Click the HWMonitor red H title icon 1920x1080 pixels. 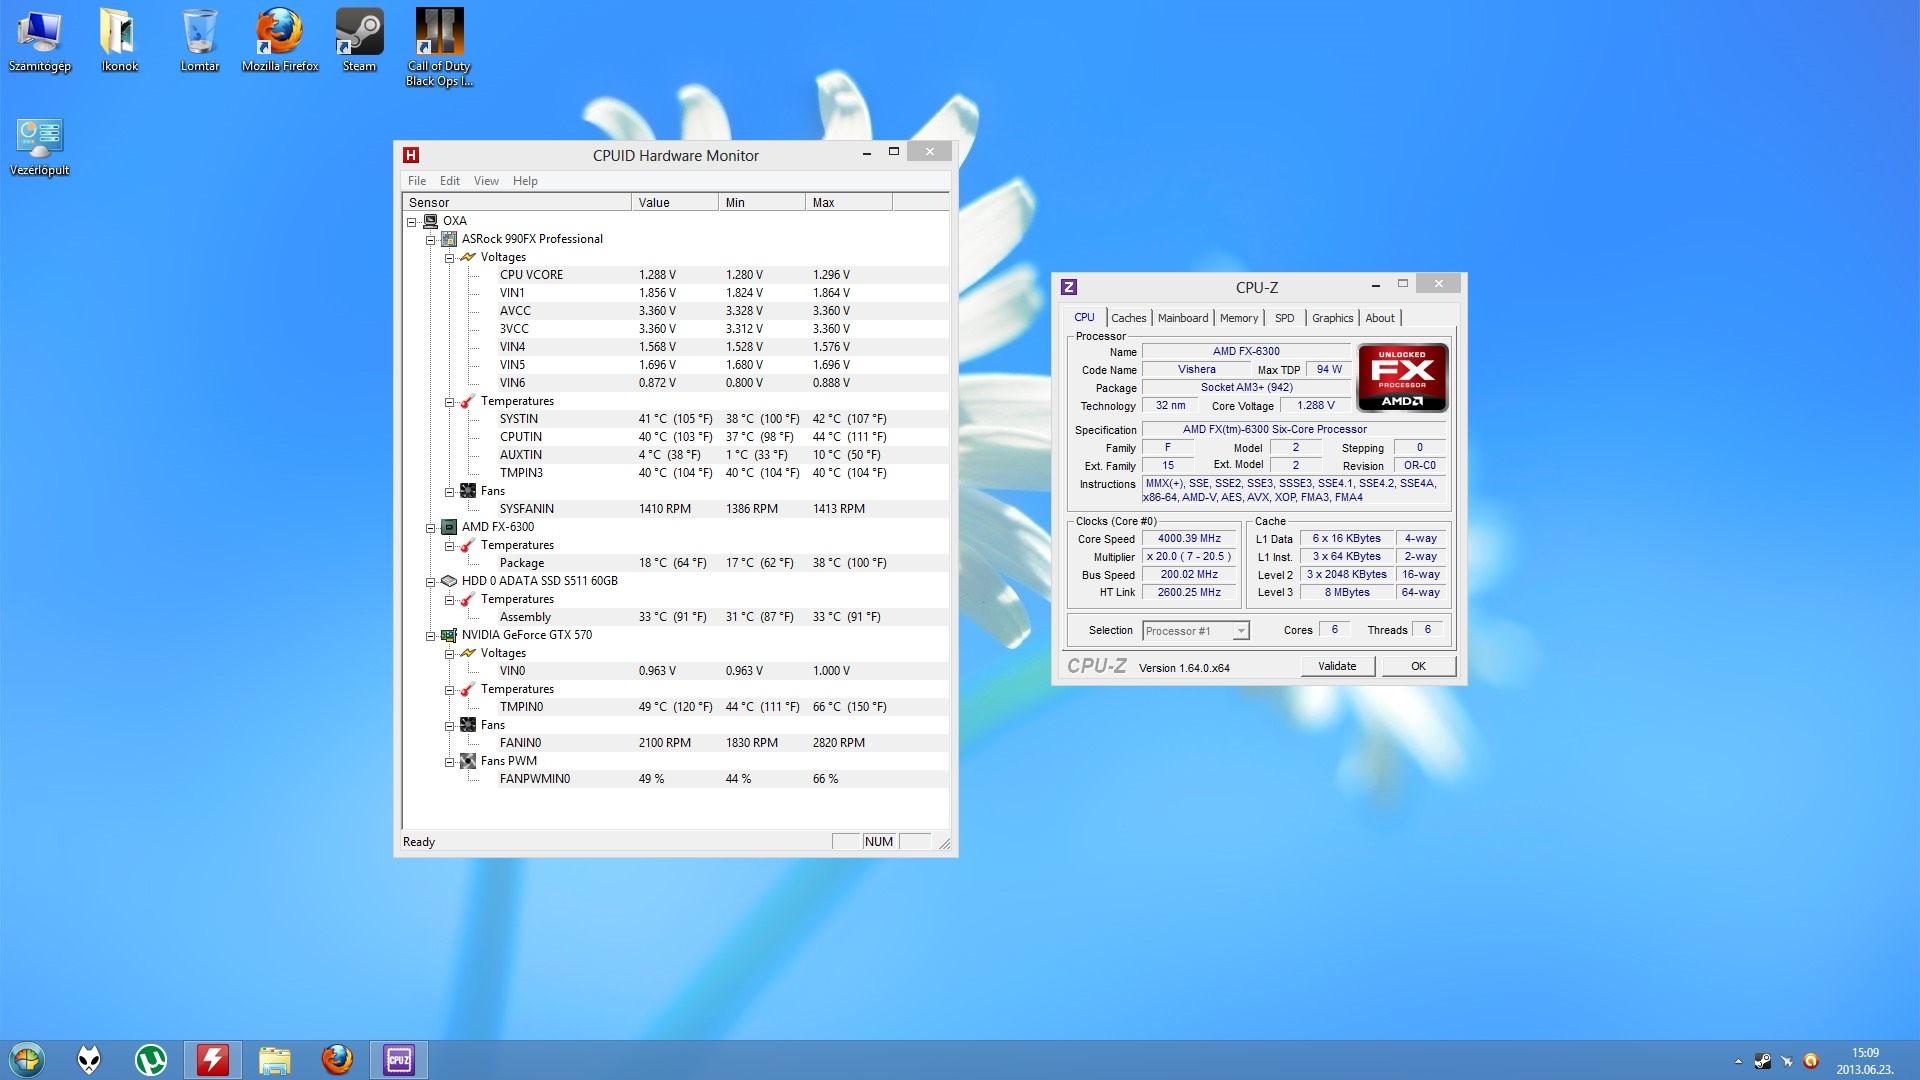pos(411,155)
